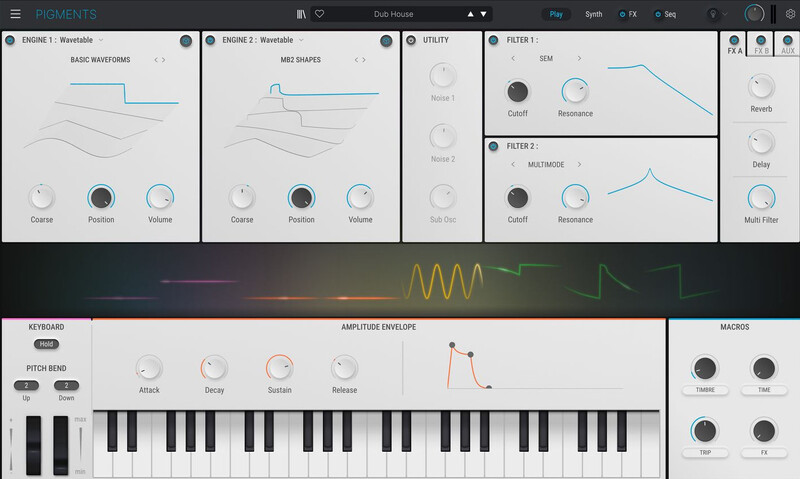The height and width of the screenshot is (479, 800).
Task: Favorite the Dub House preset with heart icon
Action: [319, 14]
